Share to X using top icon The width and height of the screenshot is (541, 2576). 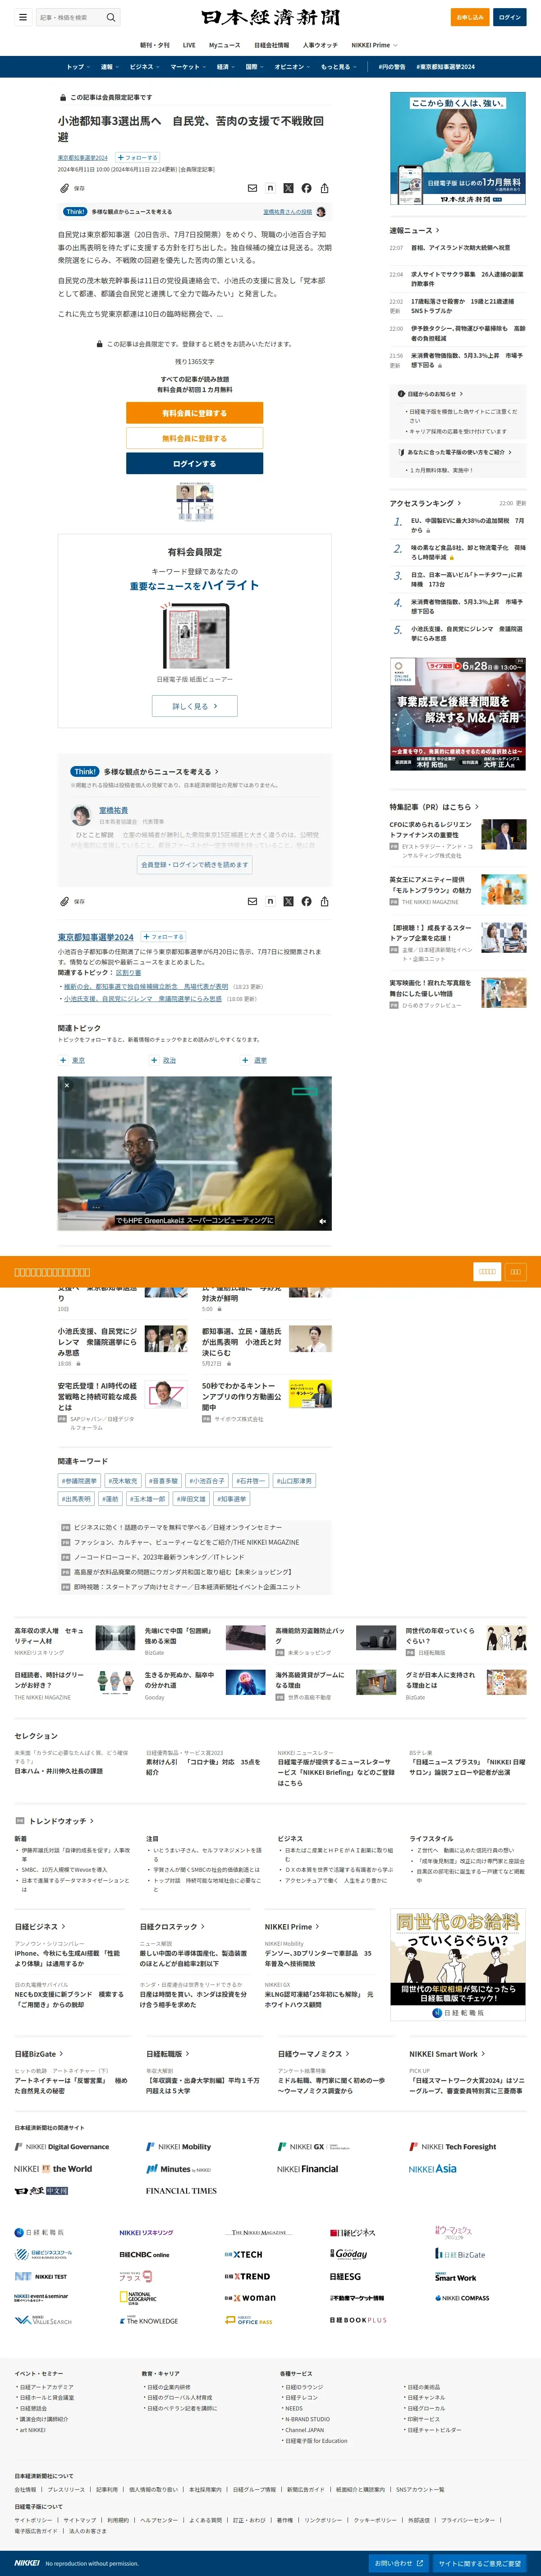click(288, 188)
